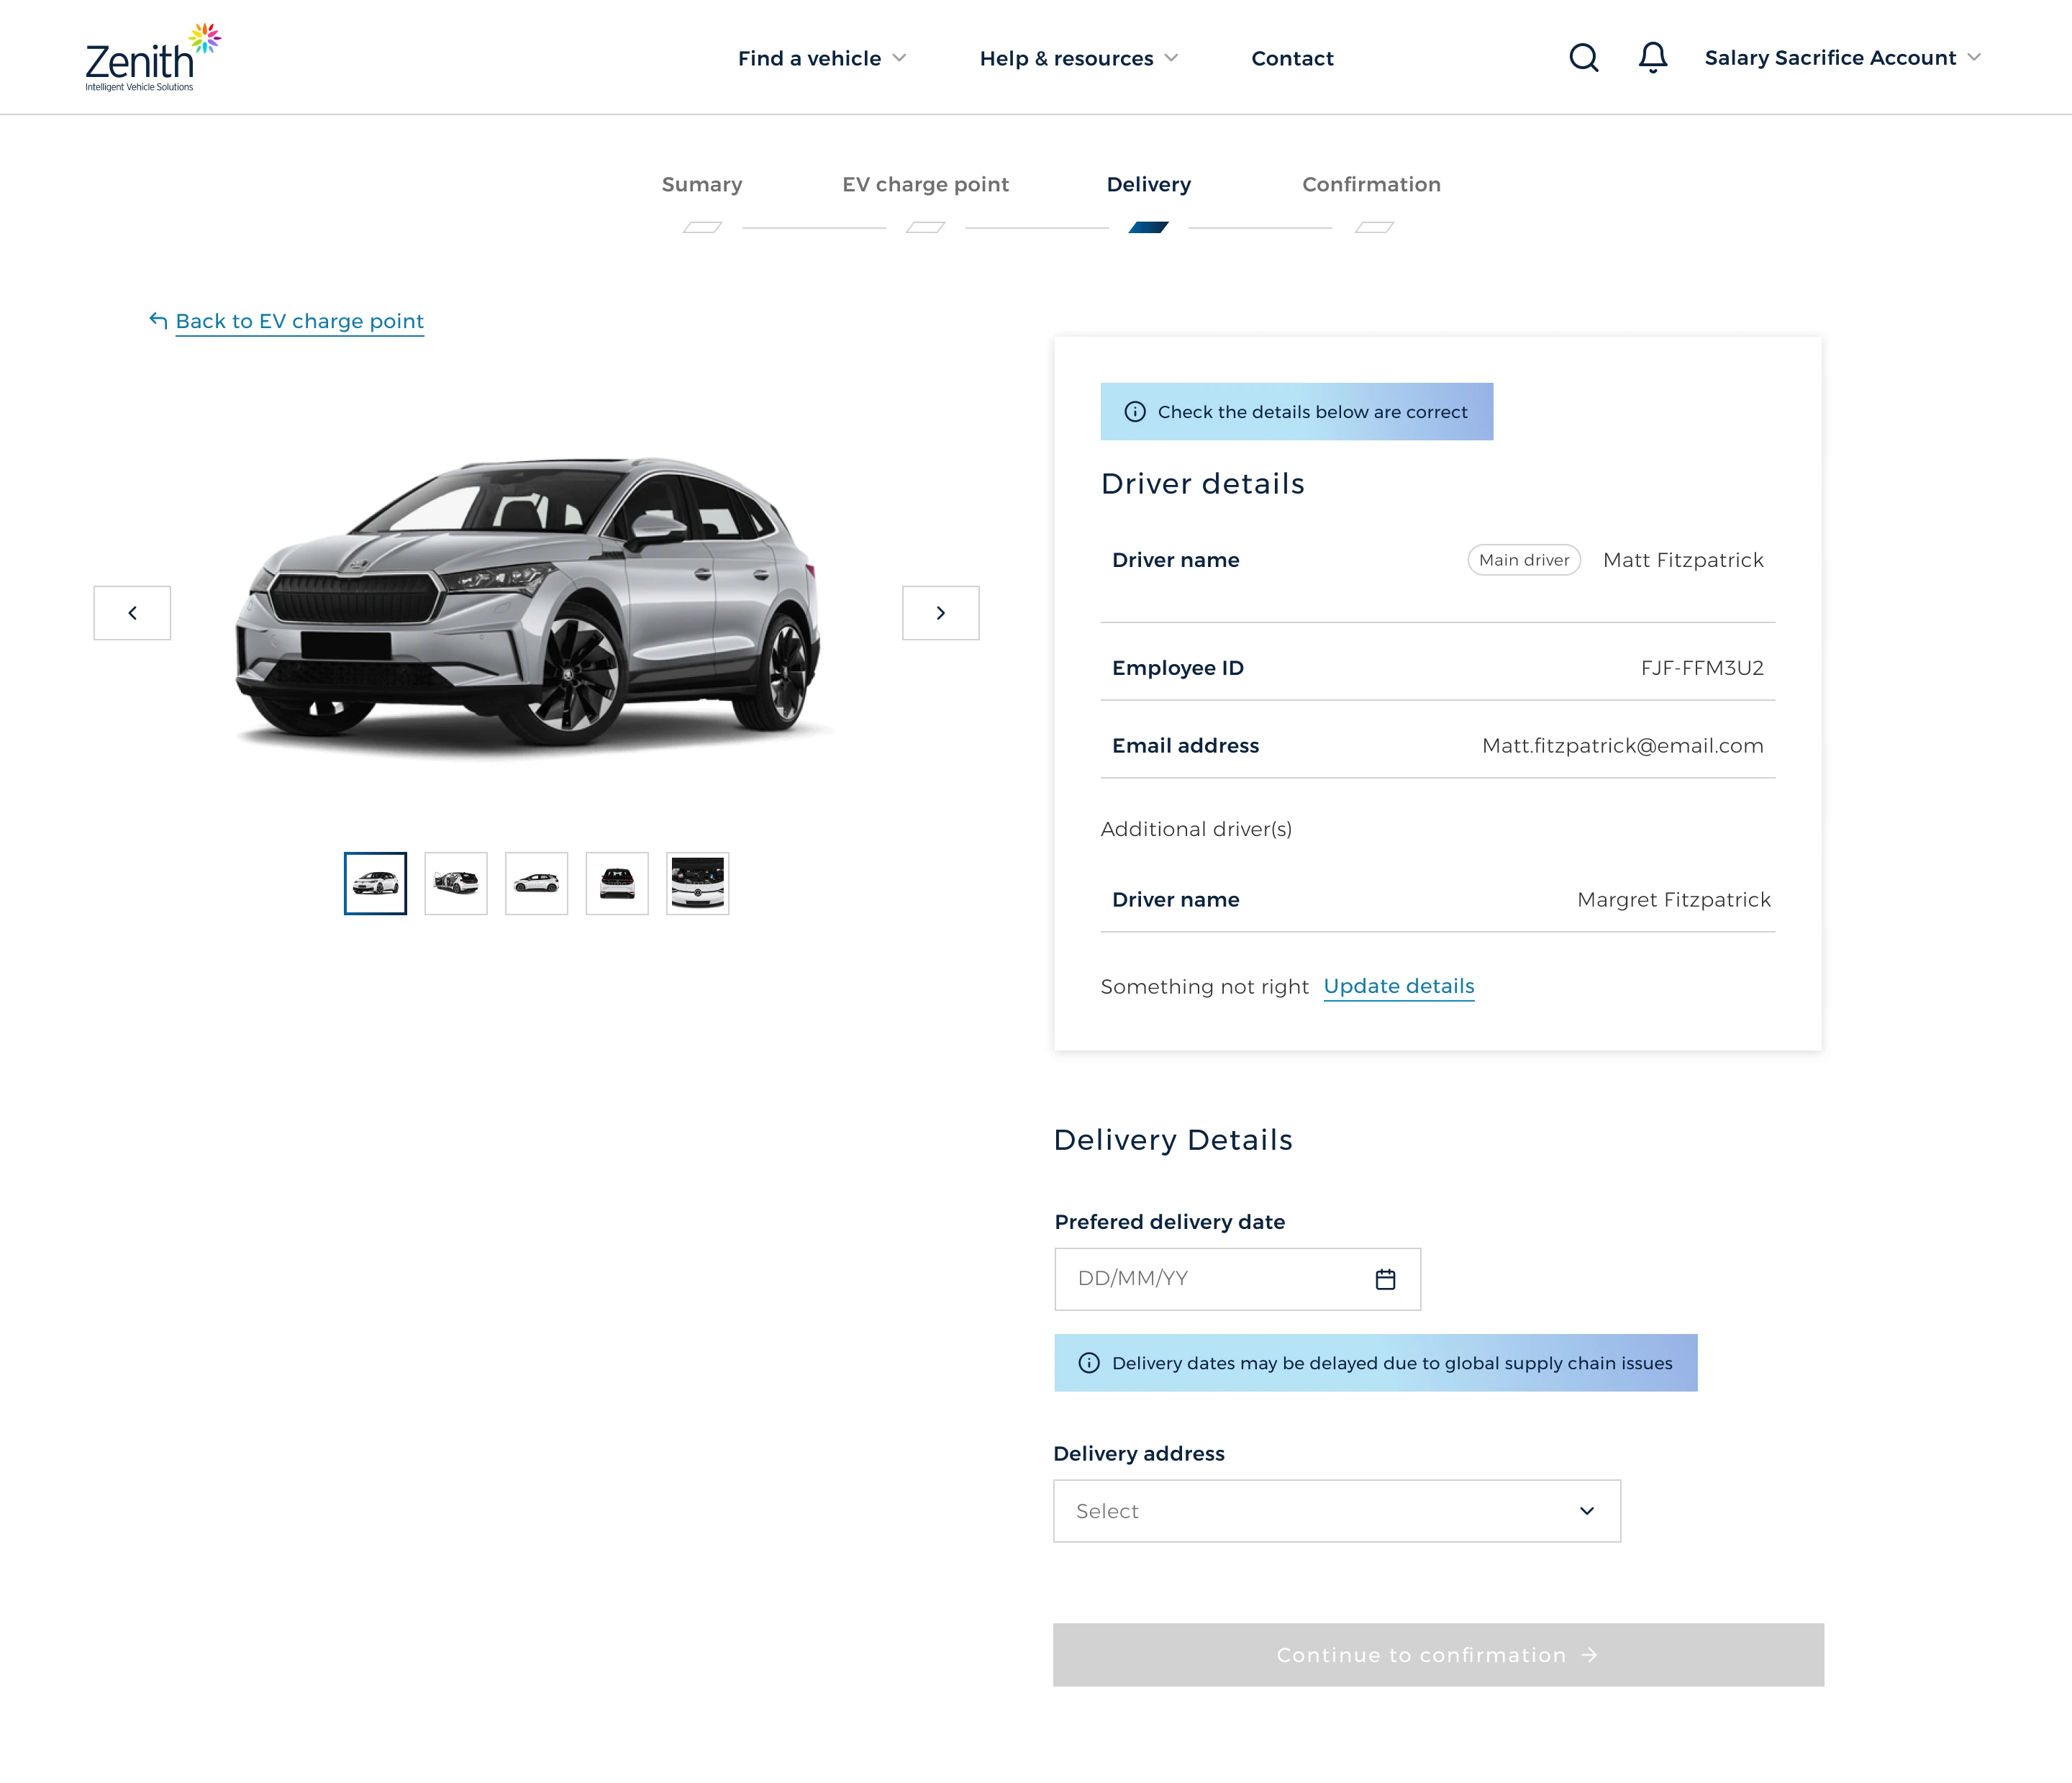
Task: Open the calendar date picker icon
Action: point(1385,1279)
